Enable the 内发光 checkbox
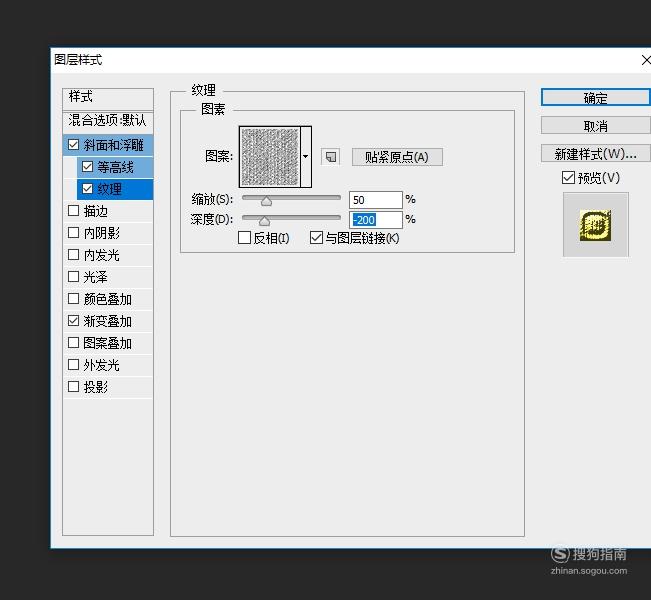This screenshot has width=651, height=600. pos(73,255)
